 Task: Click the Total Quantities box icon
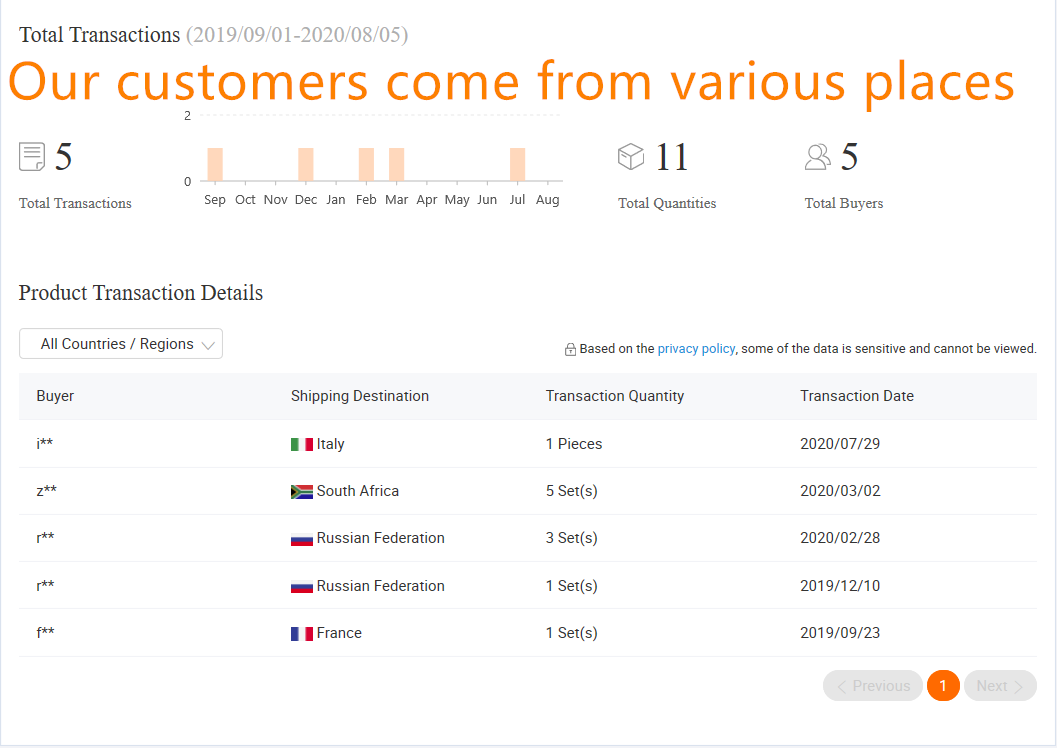point(631,157)
